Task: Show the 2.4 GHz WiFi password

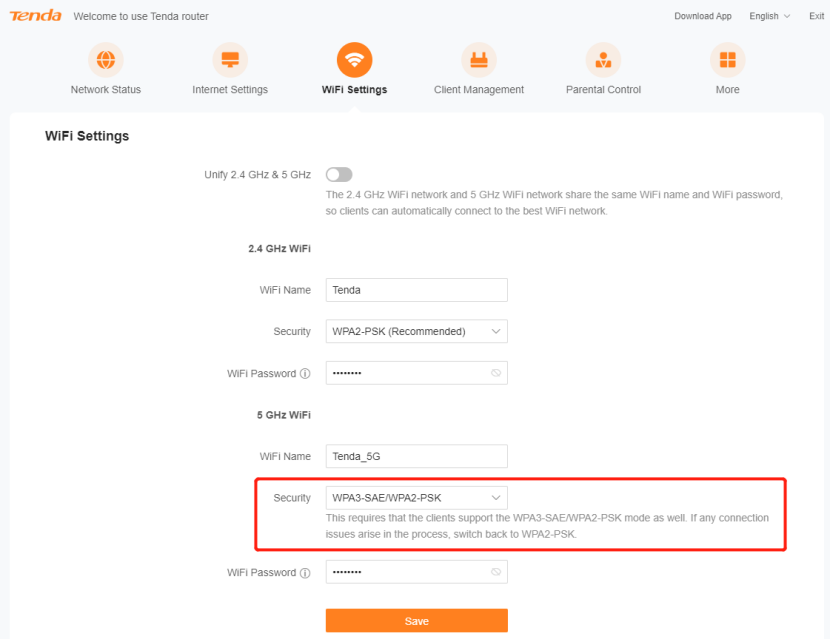Action: click(495, 373)
